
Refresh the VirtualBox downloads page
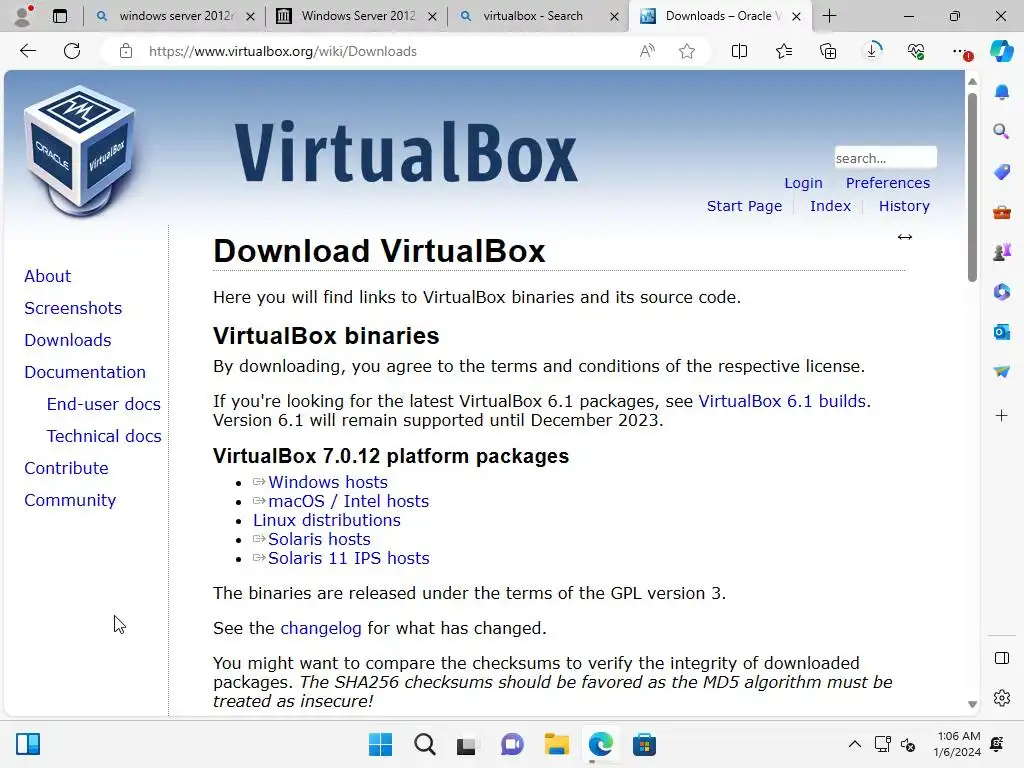pos(72,51)
